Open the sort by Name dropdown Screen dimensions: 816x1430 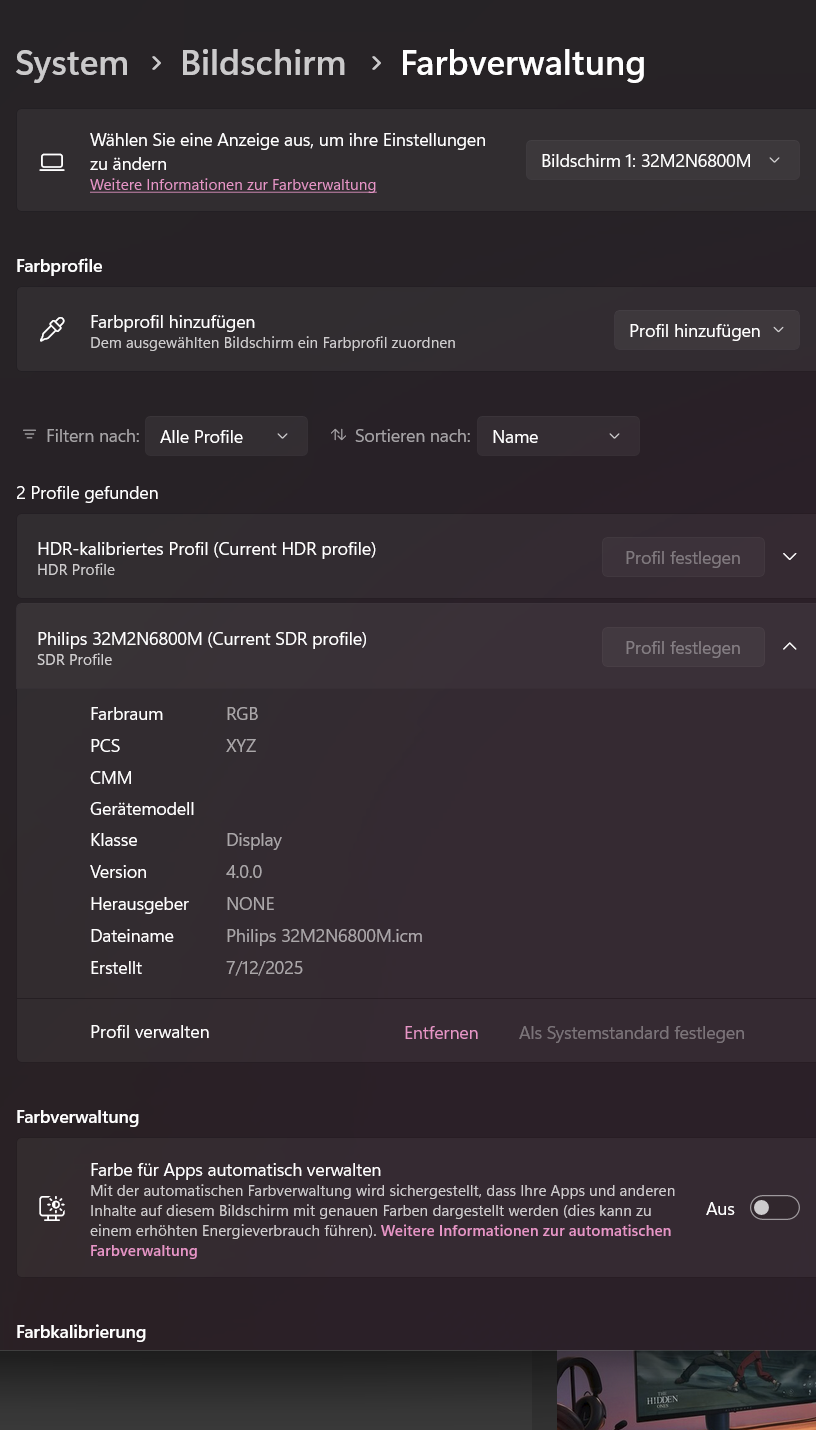558,436
